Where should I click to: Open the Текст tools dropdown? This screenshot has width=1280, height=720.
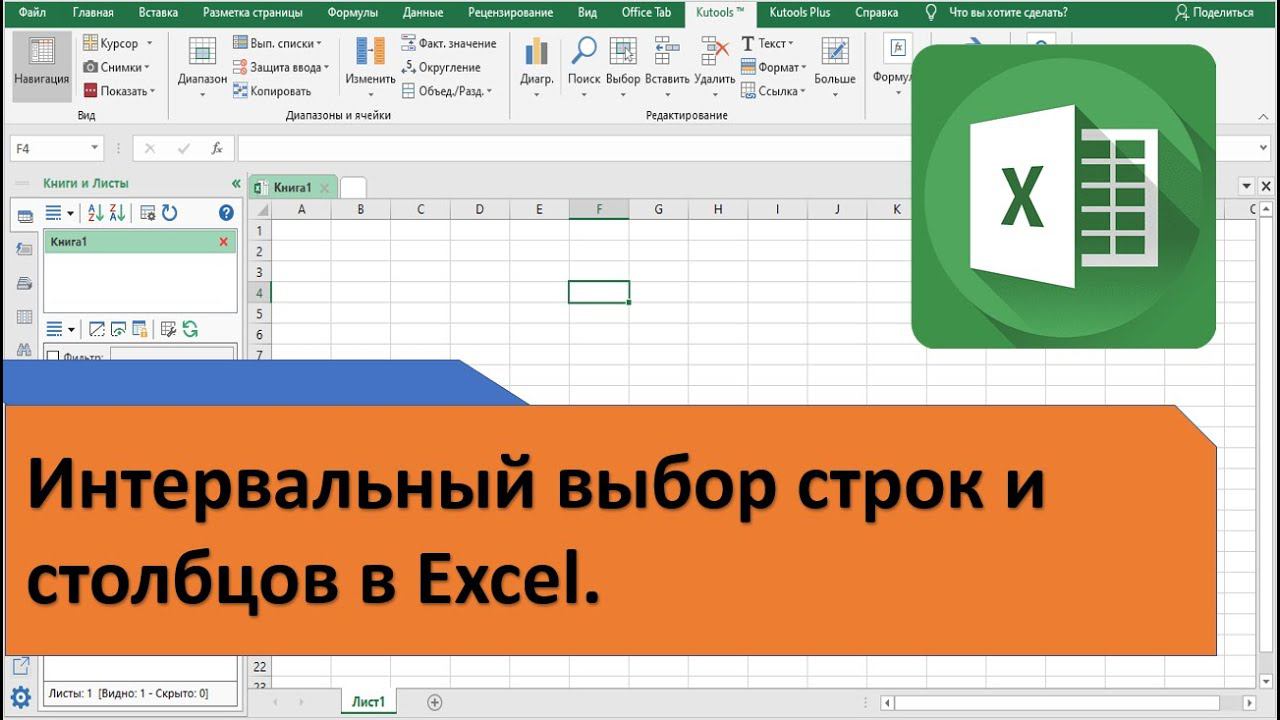coord(767,43)
